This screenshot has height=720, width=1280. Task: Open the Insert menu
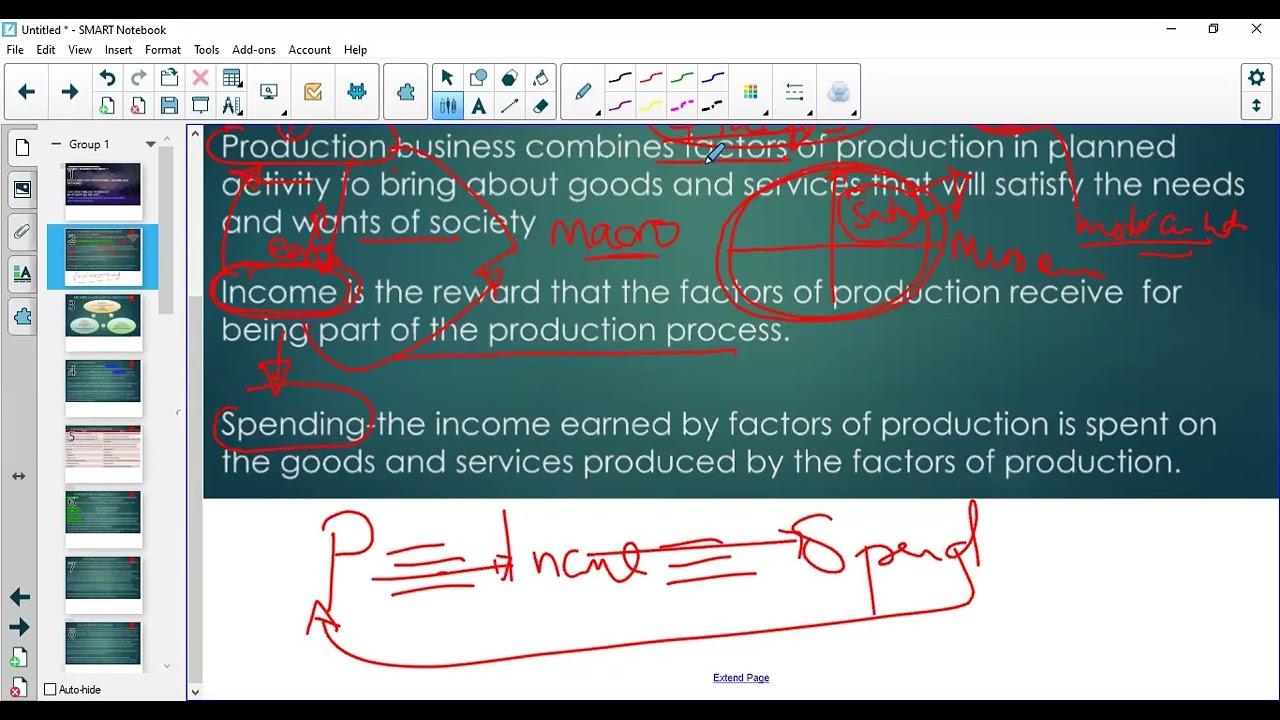[x=118, y=50]
